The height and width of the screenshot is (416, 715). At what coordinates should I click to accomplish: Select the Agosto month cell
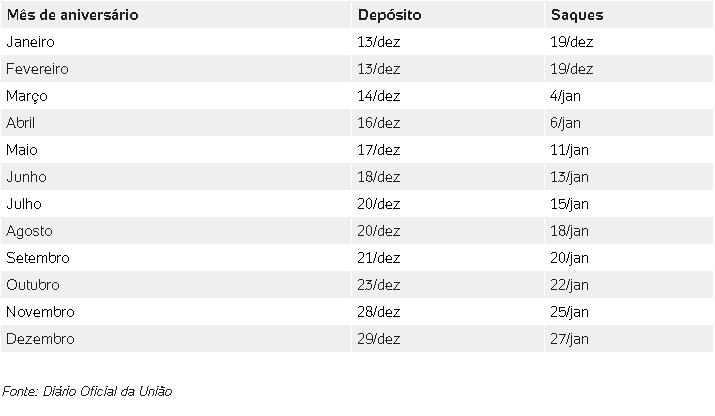29,232
